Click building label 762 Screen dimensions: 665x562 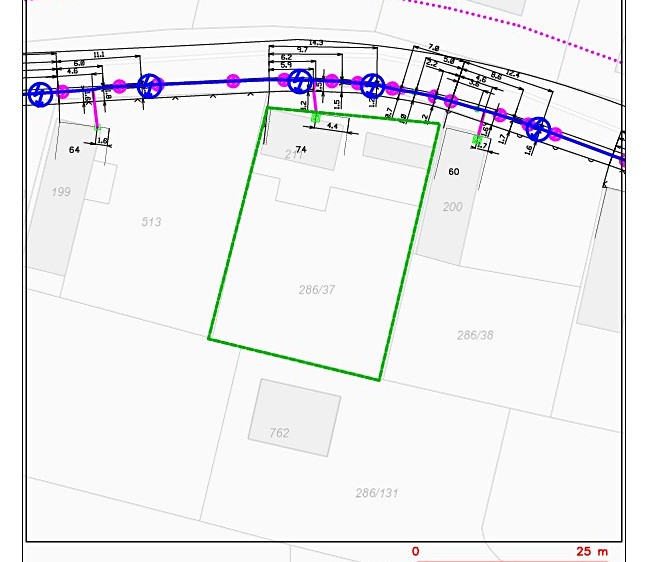click(279, 433)
